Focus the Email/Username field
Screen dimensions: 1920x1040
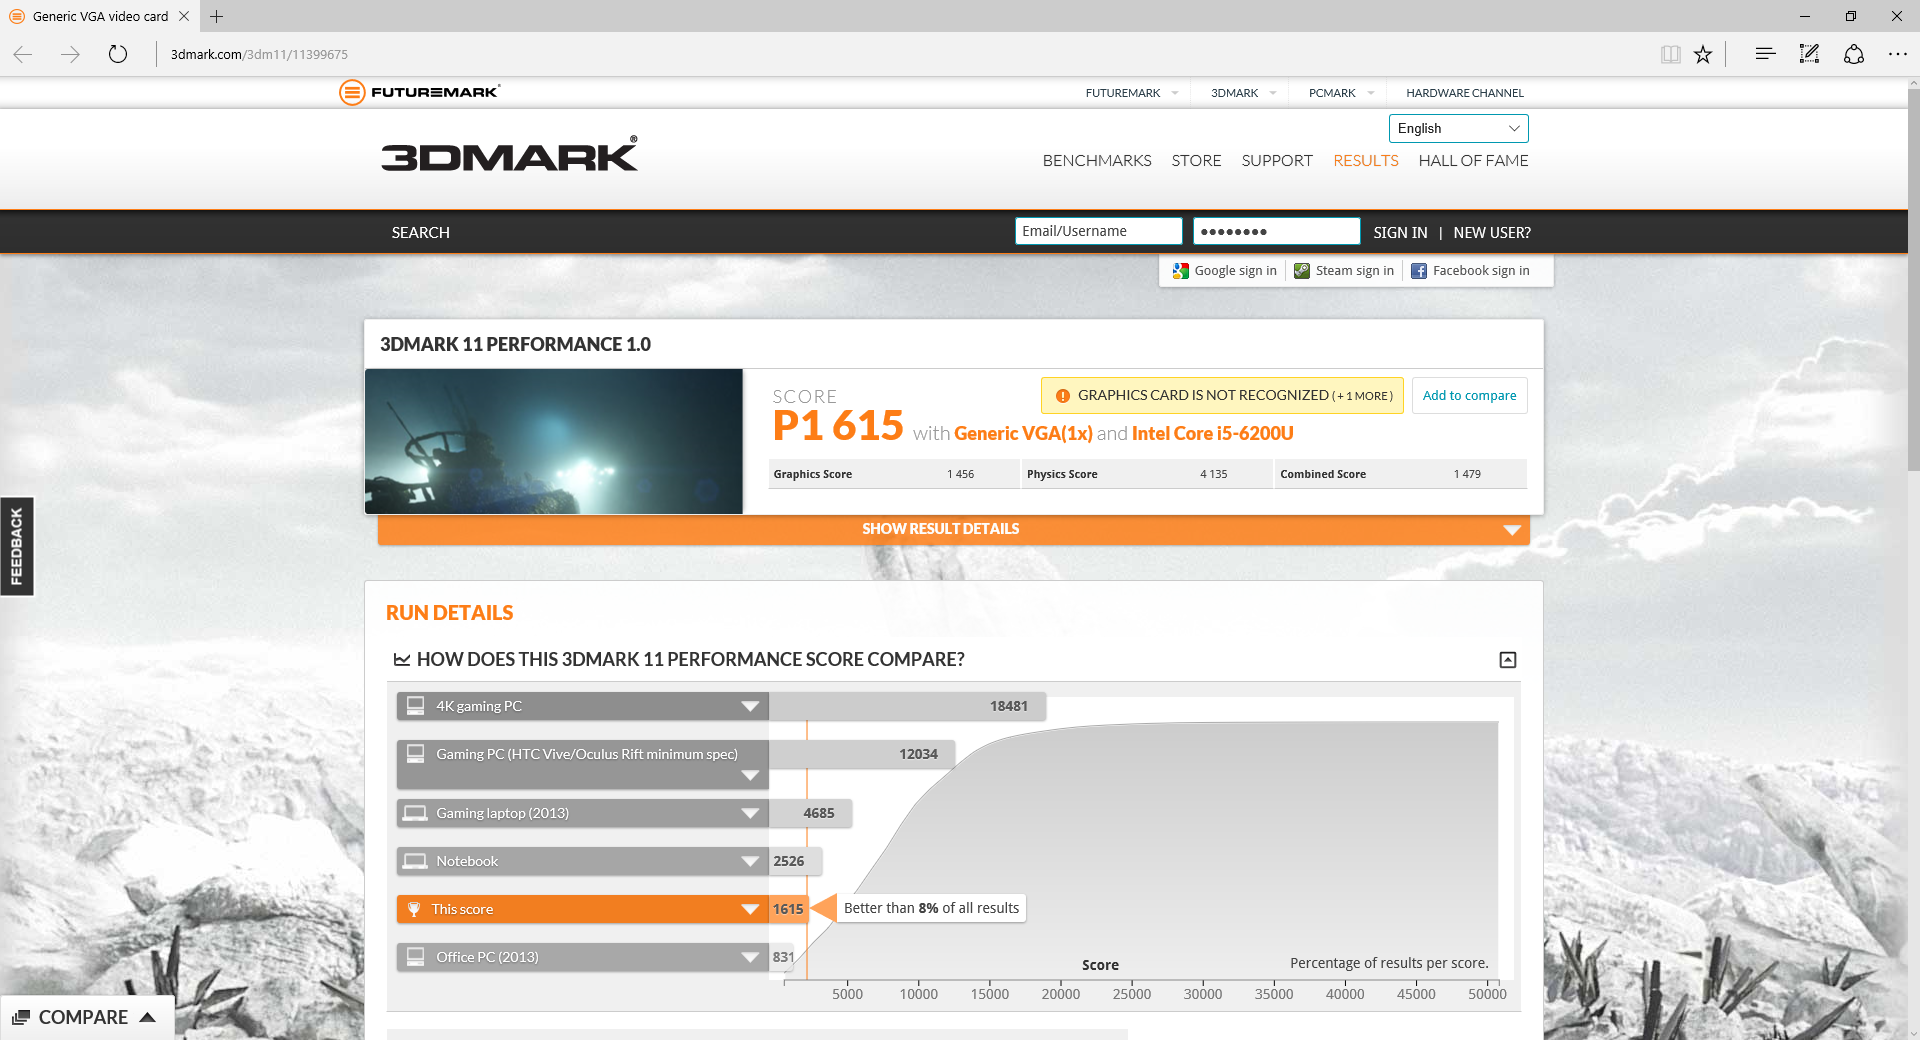click(x=1098, y=231)
